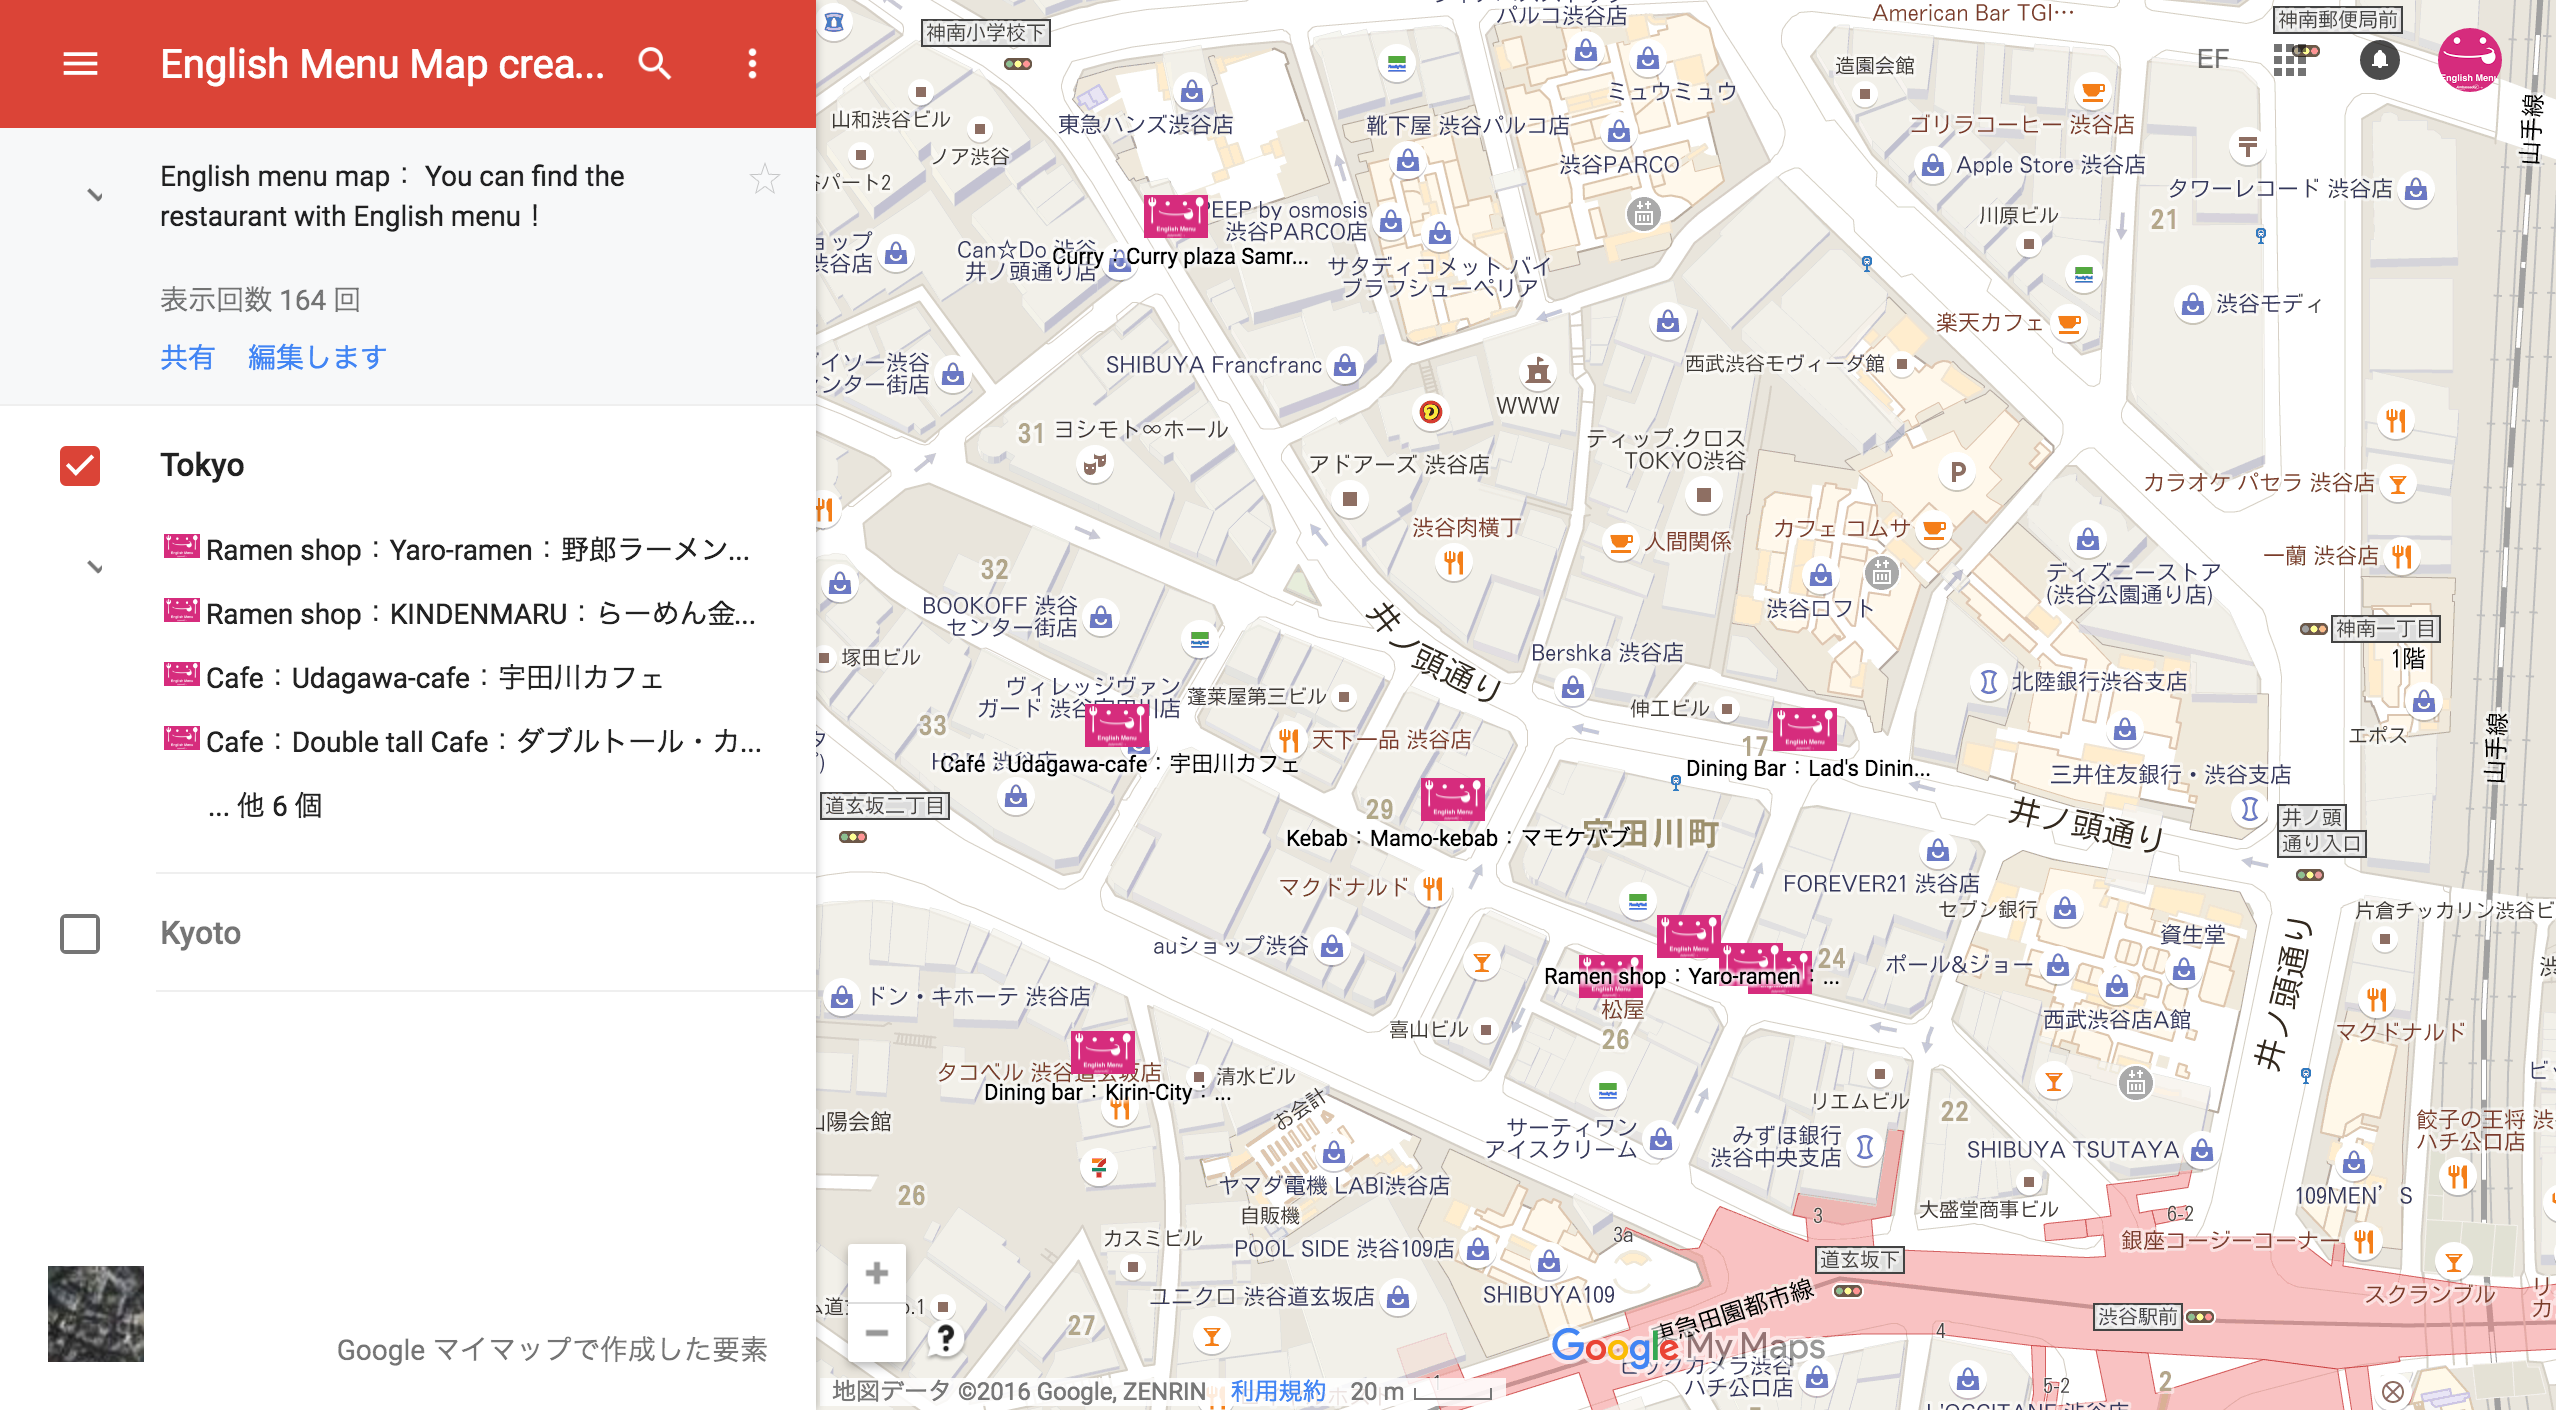Viewport: 2556px width, 1410px height.
Task: Switch to satellite view thumbnail
Action: 96,1313
